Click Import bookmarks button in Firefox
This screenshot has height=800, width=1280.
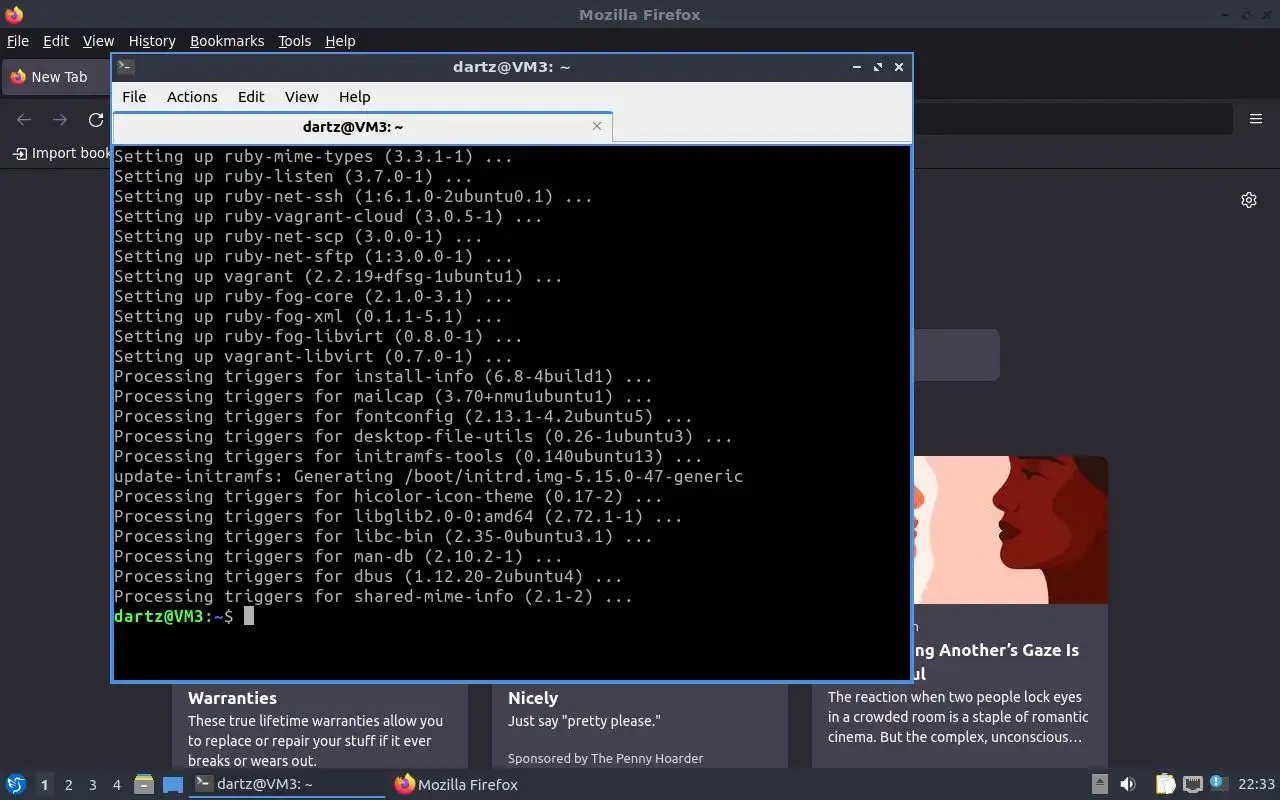[x=62, y=153]
